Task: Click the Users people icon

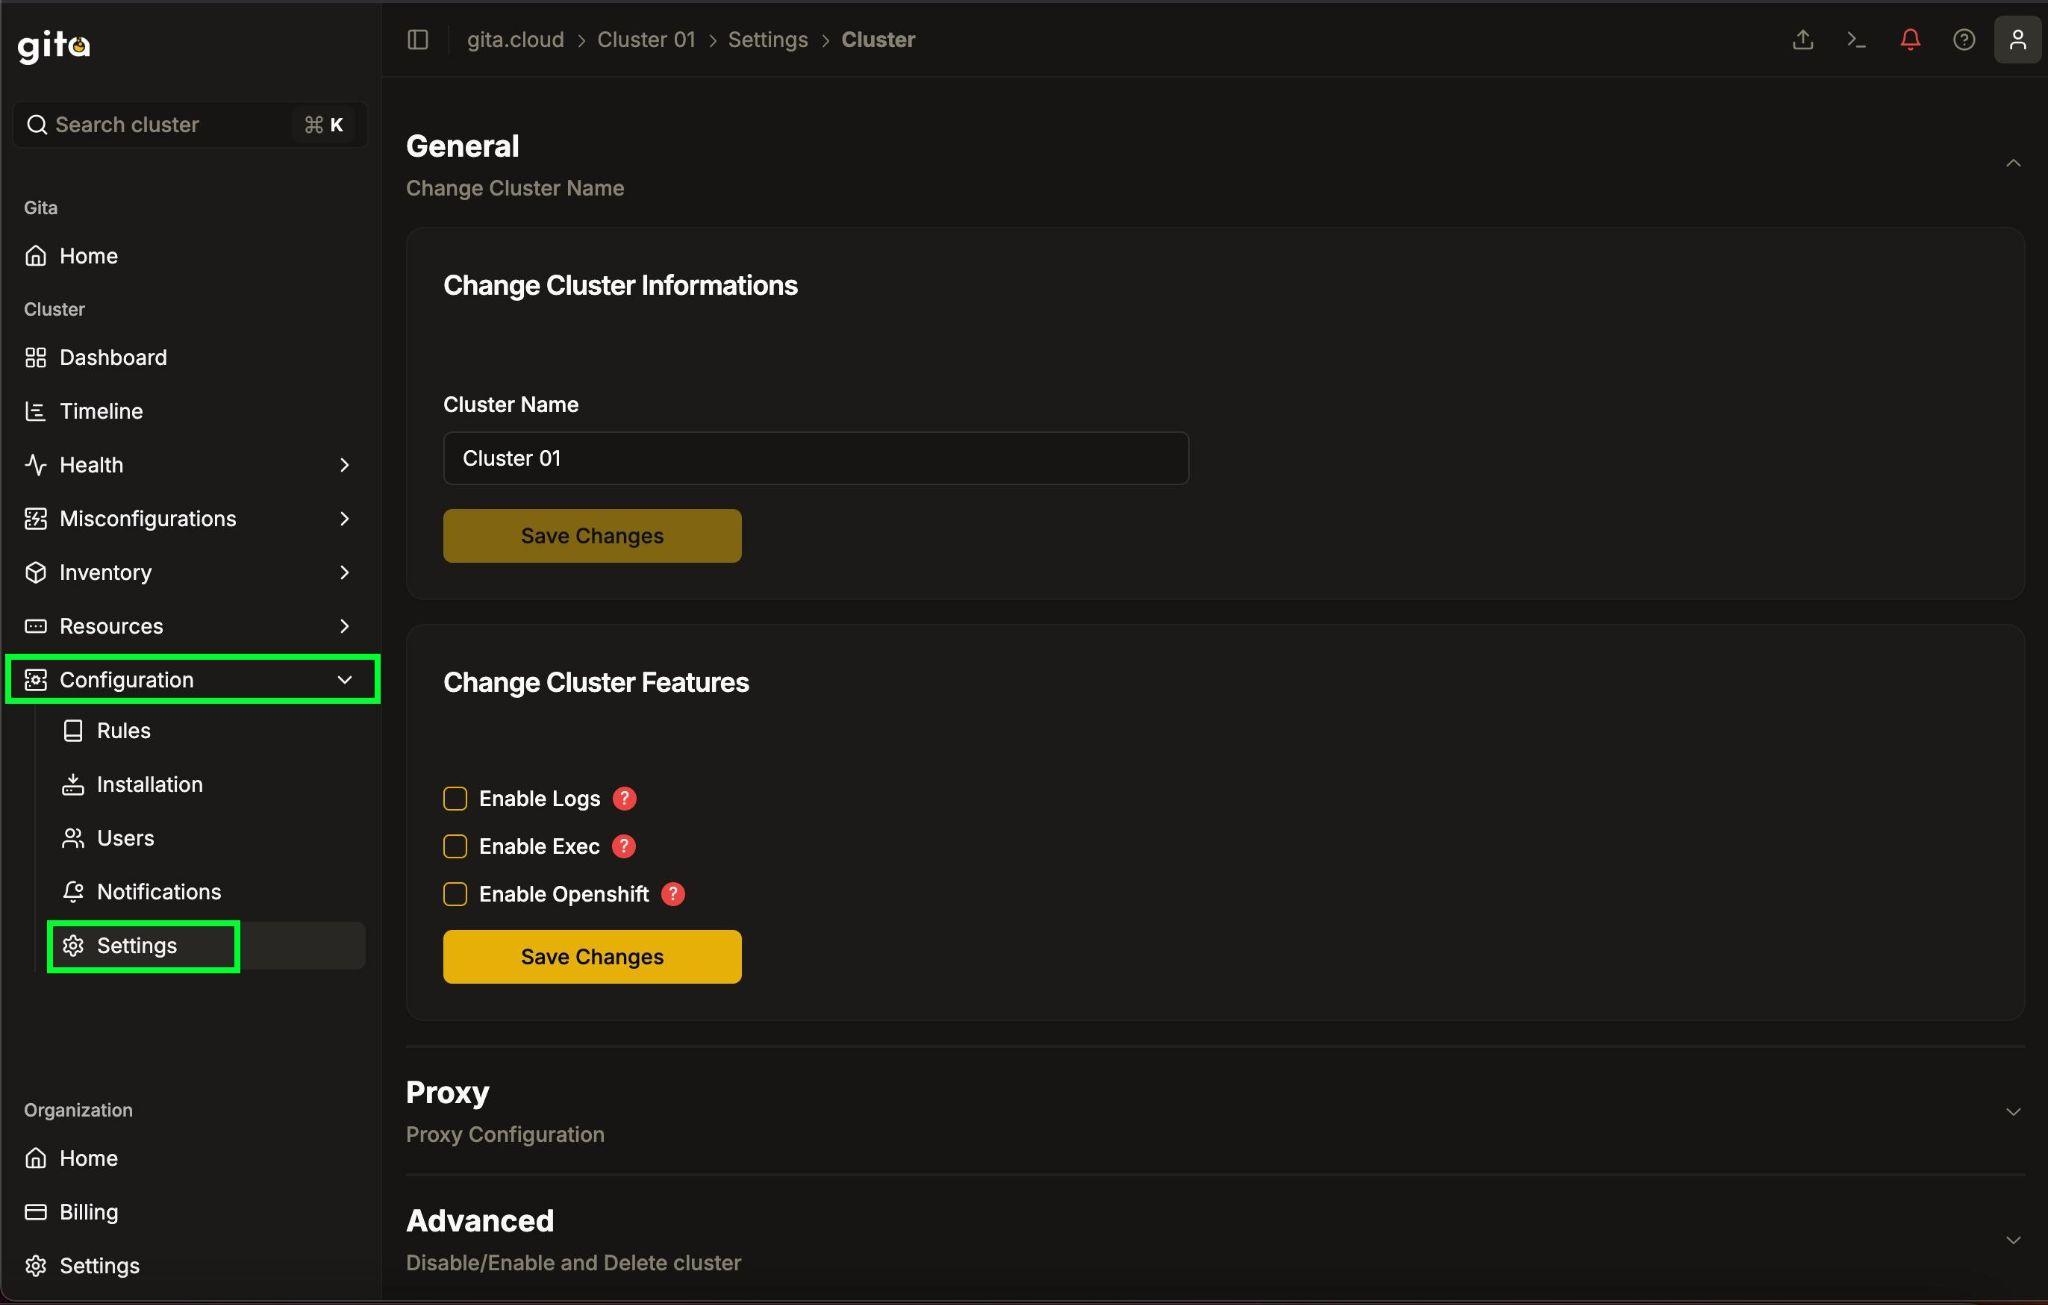Action: point(73,838)
